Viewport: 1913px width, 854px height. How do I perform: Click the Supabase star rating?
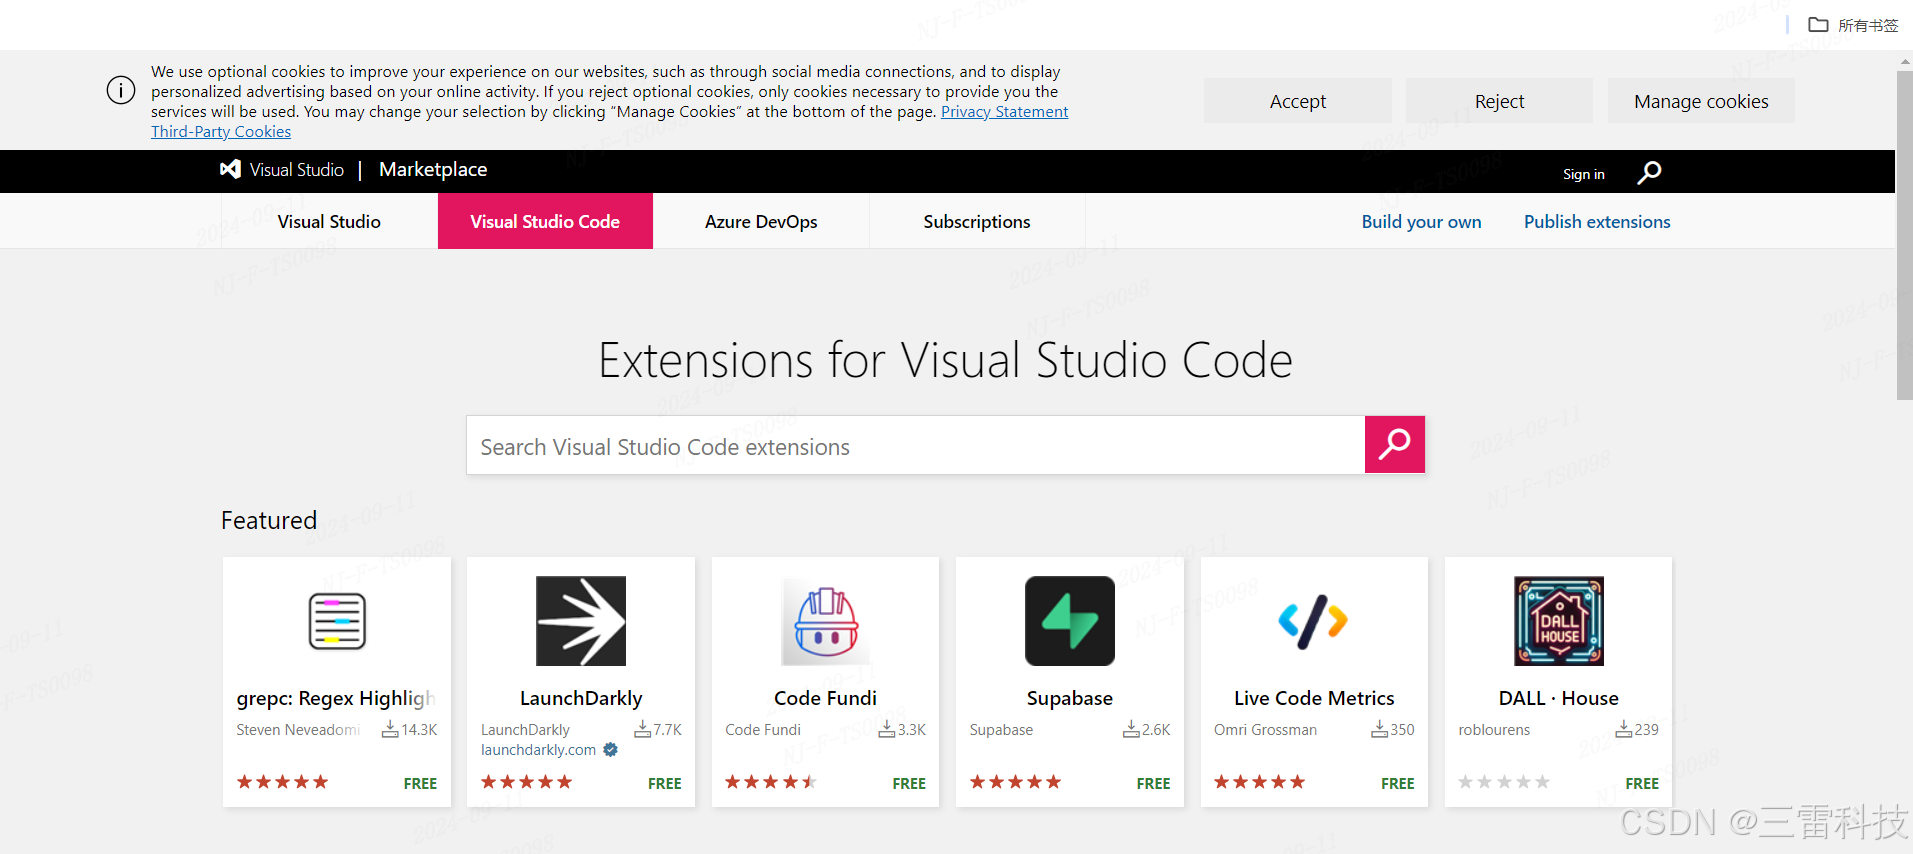(x=1015, y=782)
